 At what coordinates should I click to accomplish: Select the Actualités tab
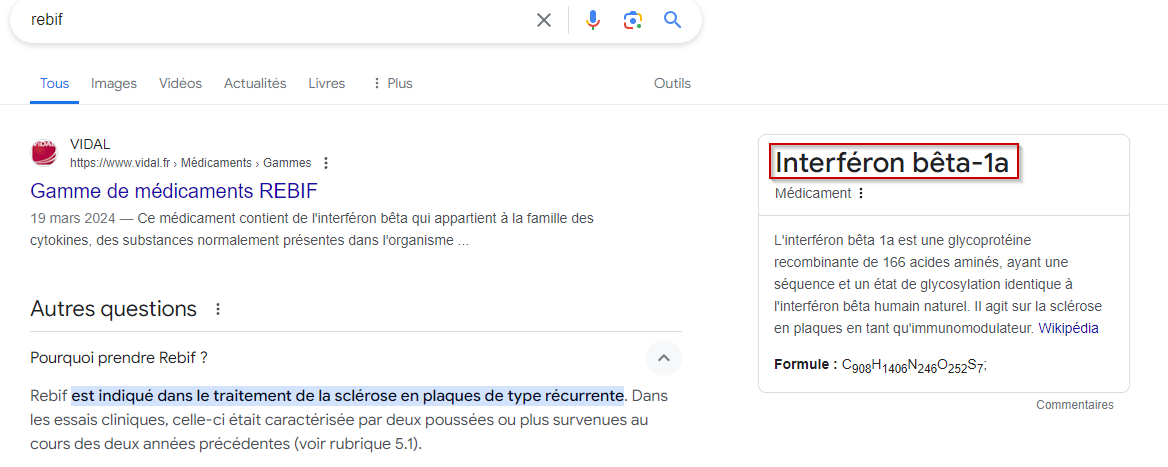tap(255, 83)
